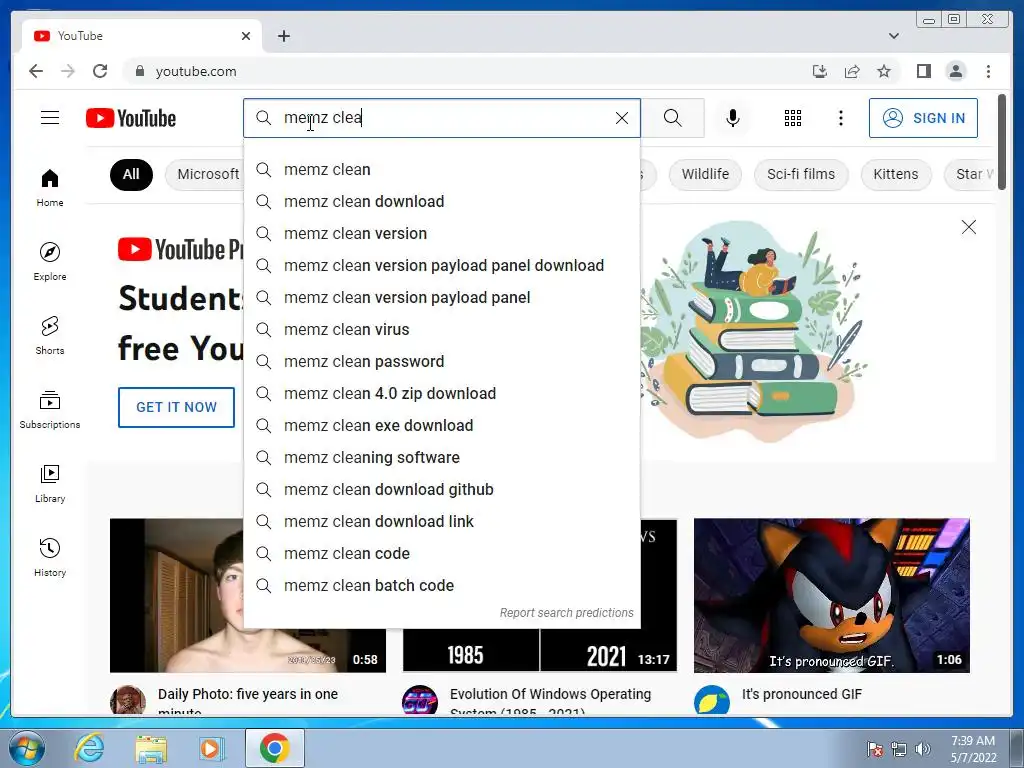This screenshot has height=768, width=1024.
Task: Open Subscriptions in sidebar
Action: (x=50, y=409)
